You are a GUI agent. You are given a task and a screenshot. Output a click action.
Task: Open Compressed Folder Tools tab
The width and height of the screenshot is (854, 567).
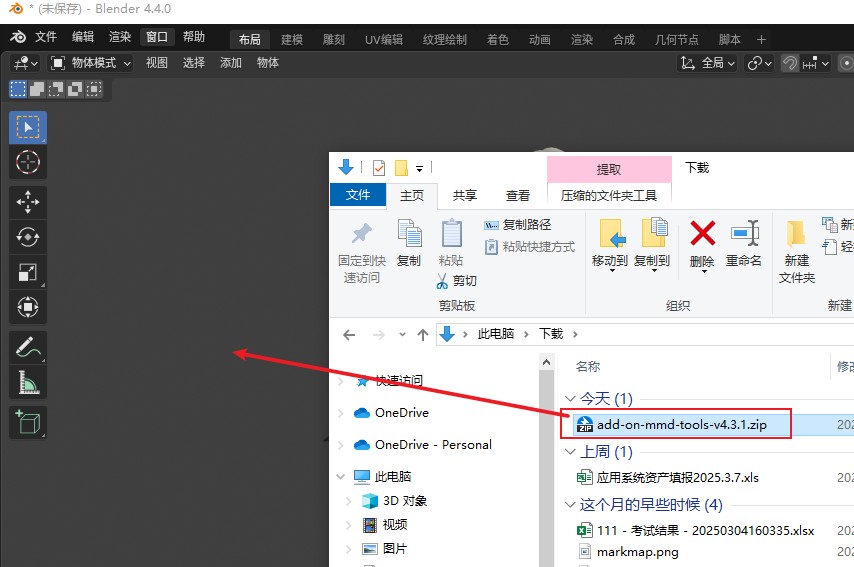click(x=609, y=196)
